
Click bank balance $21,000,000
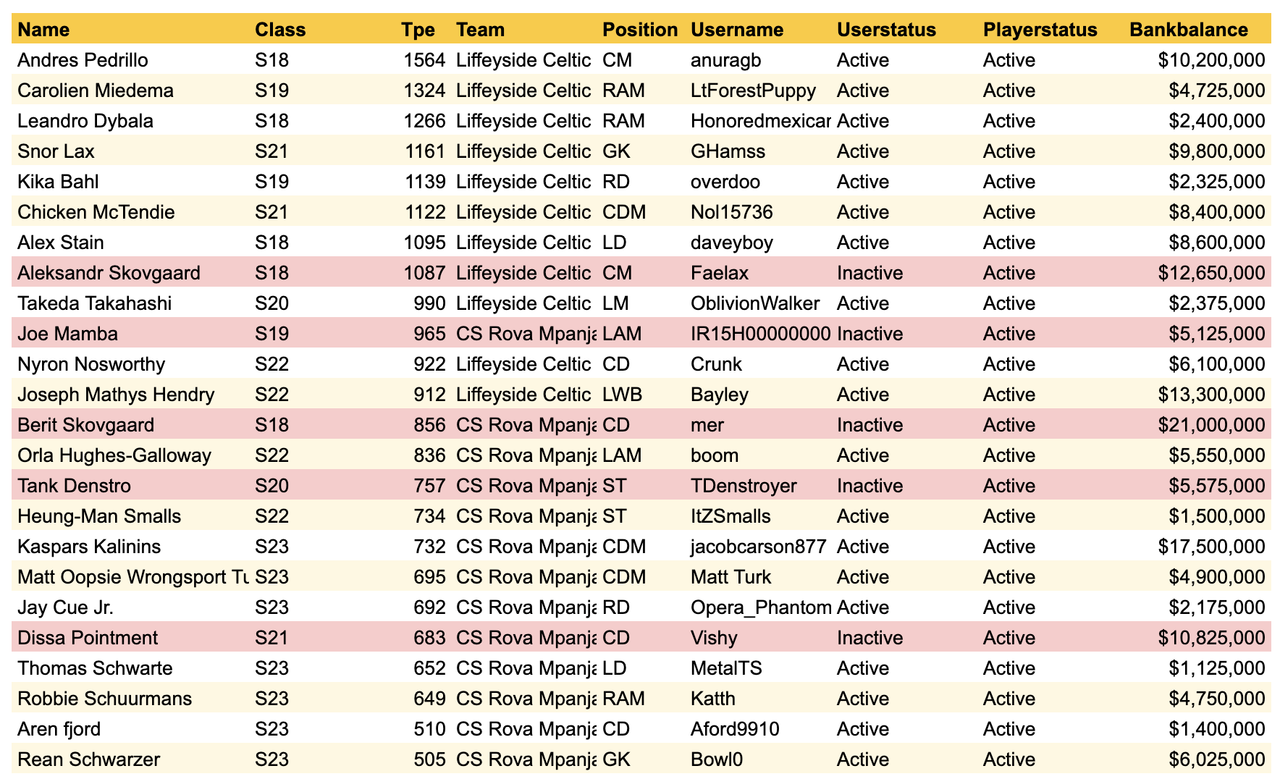coord(1211,425)
